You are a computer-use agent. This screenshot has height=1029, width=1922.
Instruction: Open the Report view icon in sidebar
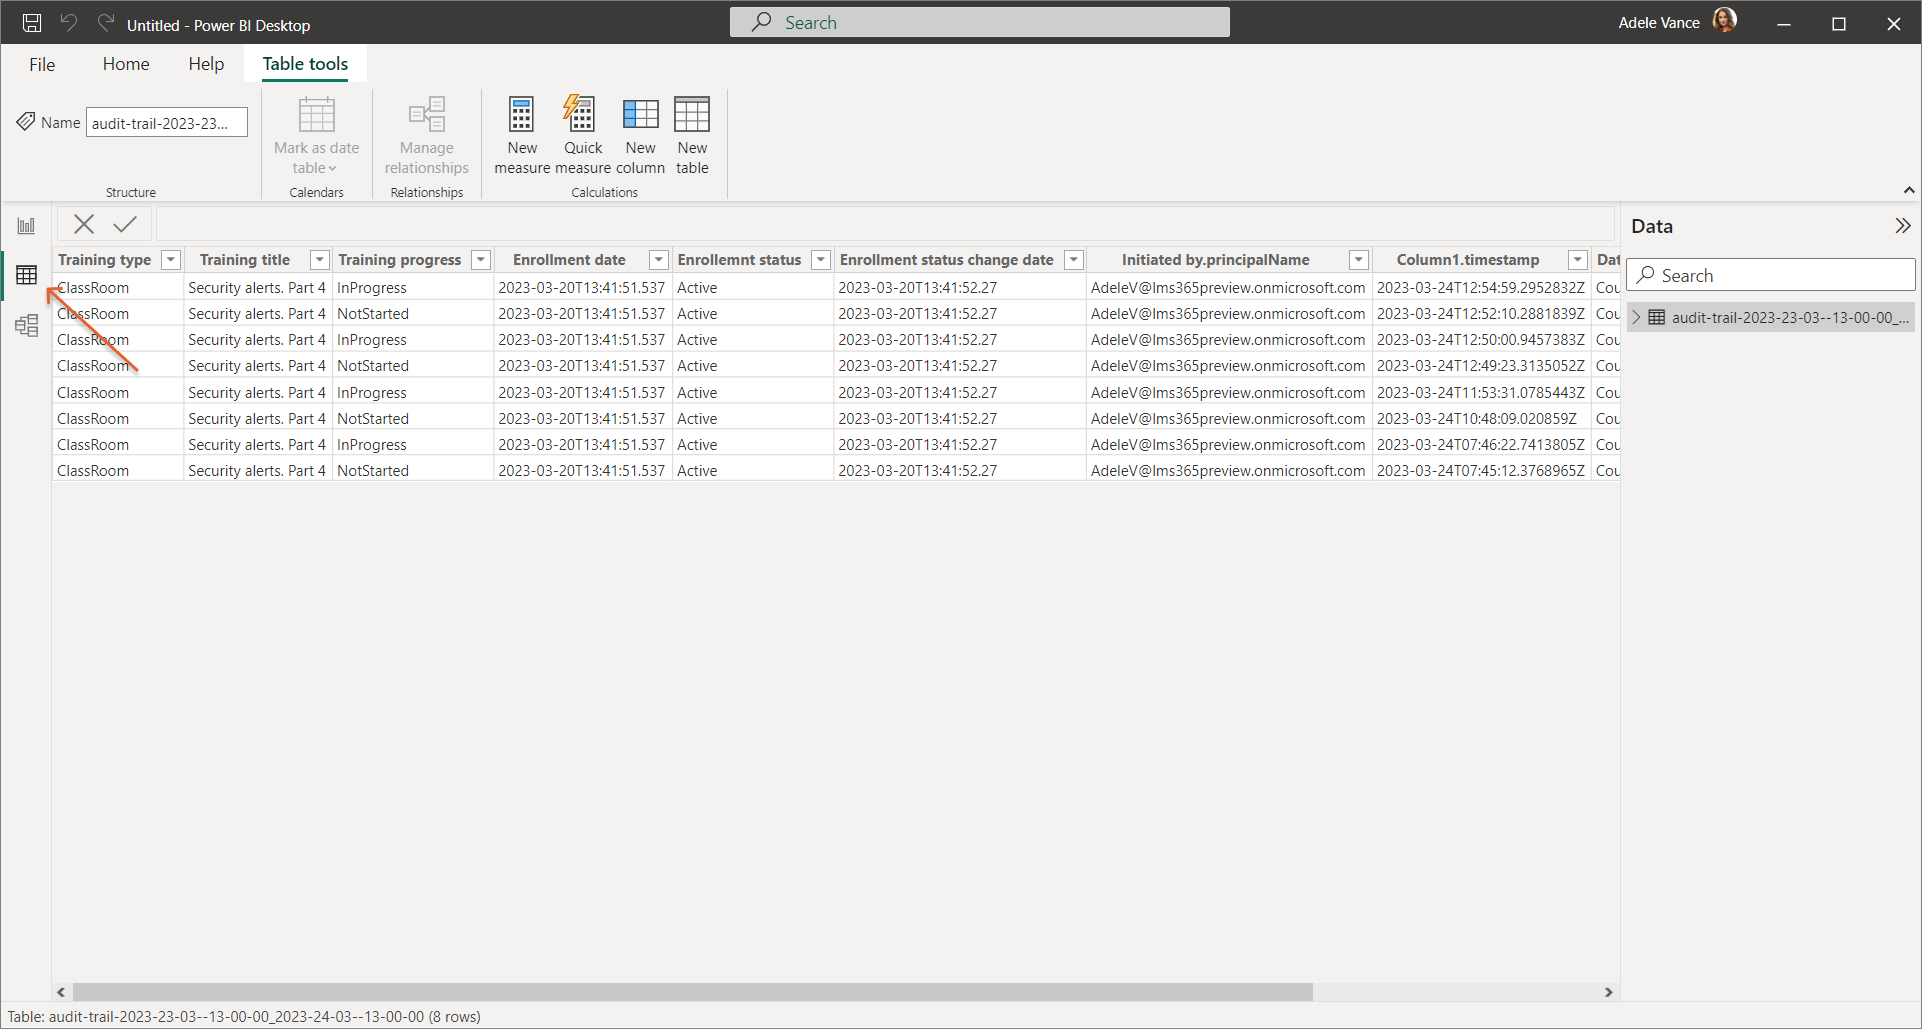(26, 226)
